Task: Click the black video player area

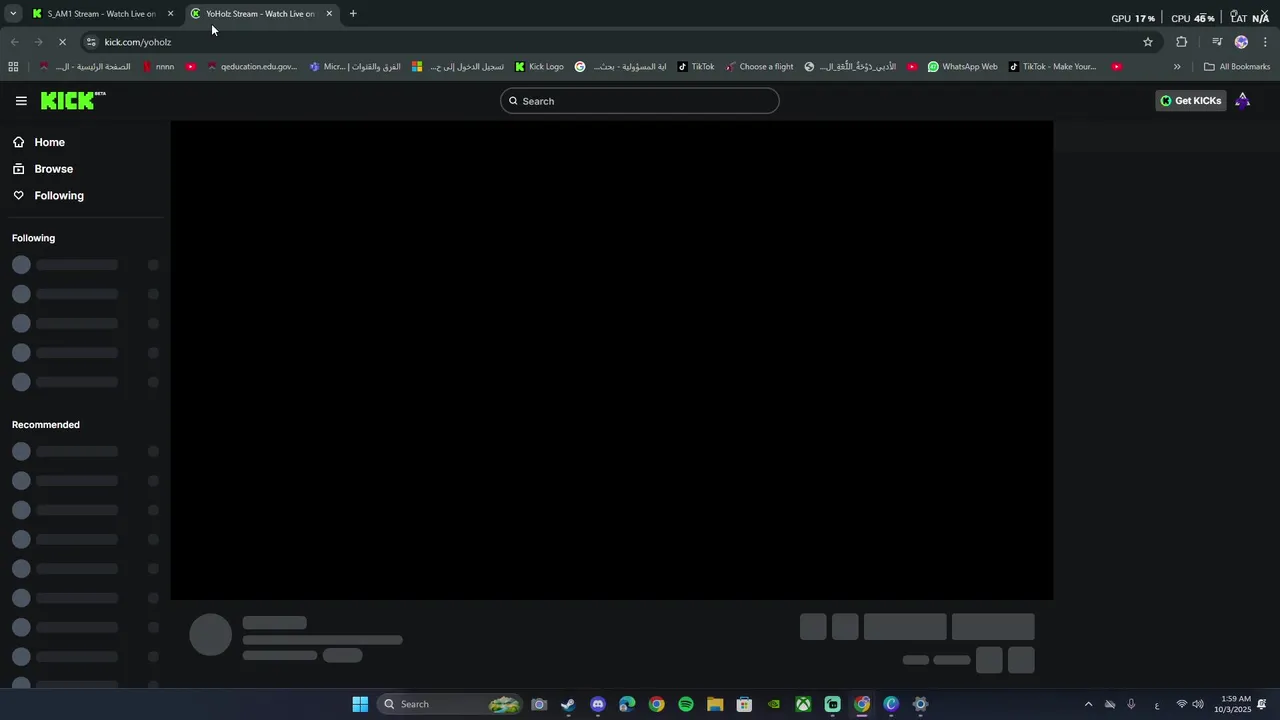Action: tap(612, 360)
